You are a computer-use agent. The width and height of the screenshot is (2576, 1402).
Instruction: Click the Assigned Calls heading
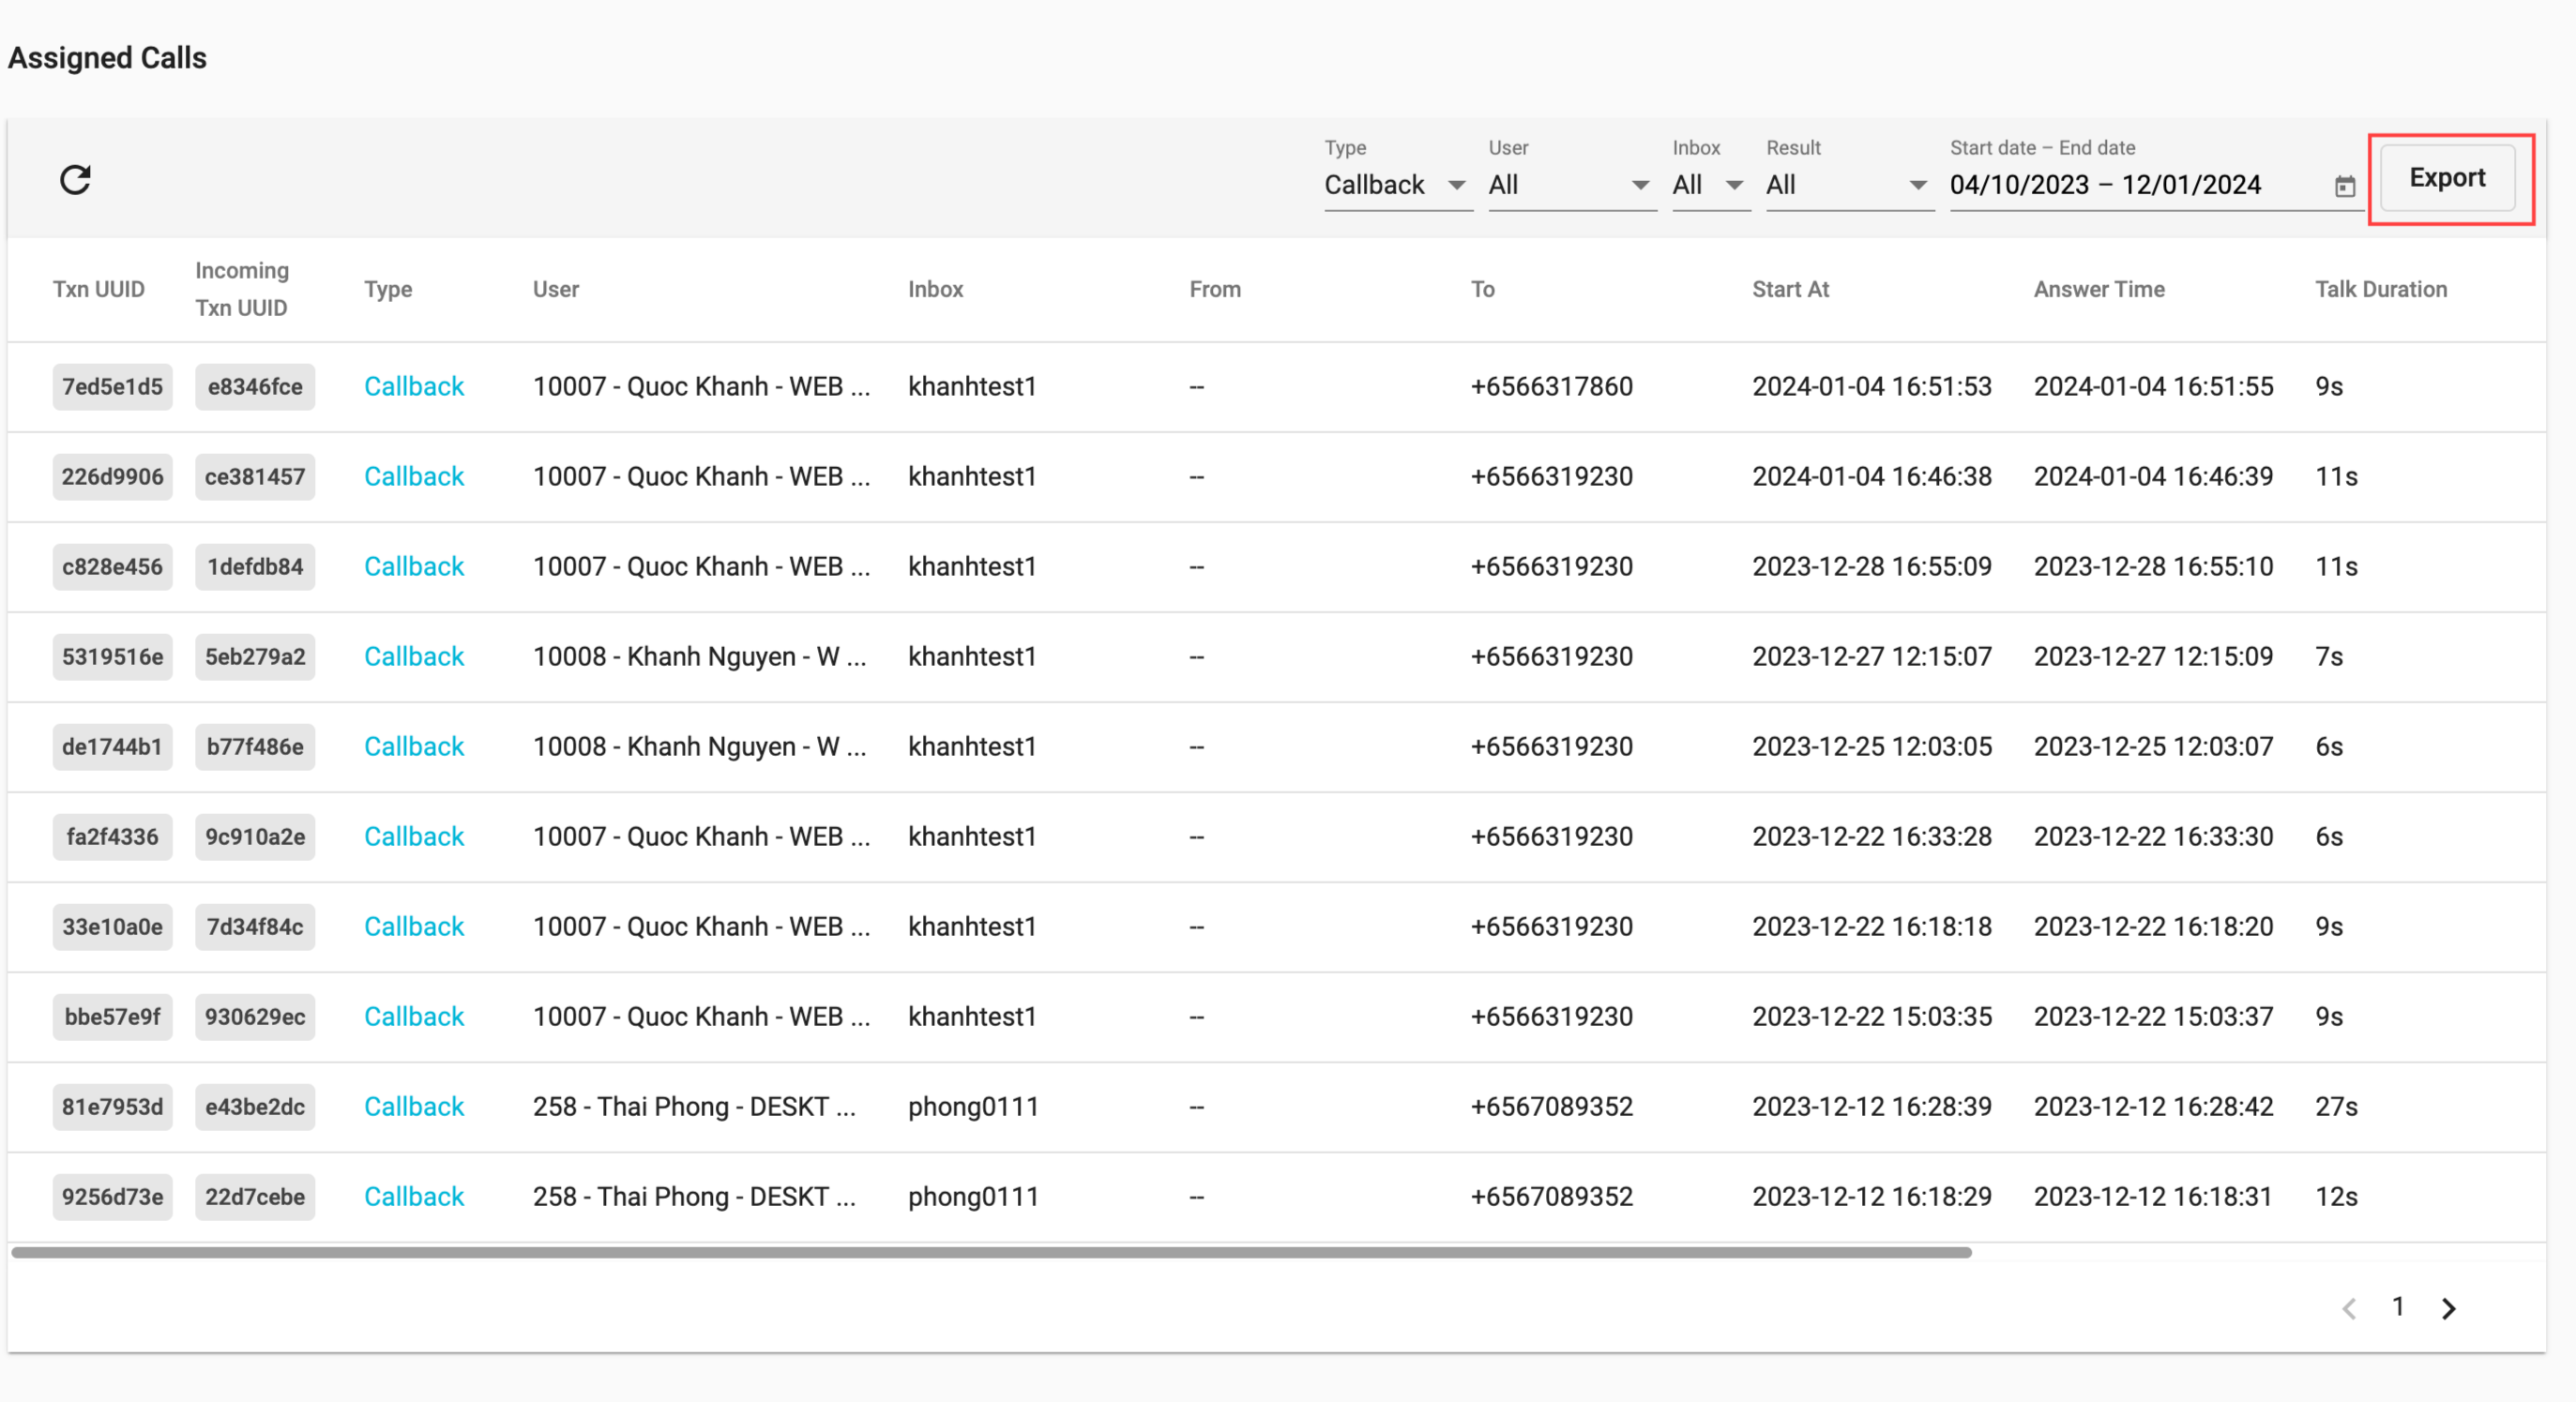point(107,58)
